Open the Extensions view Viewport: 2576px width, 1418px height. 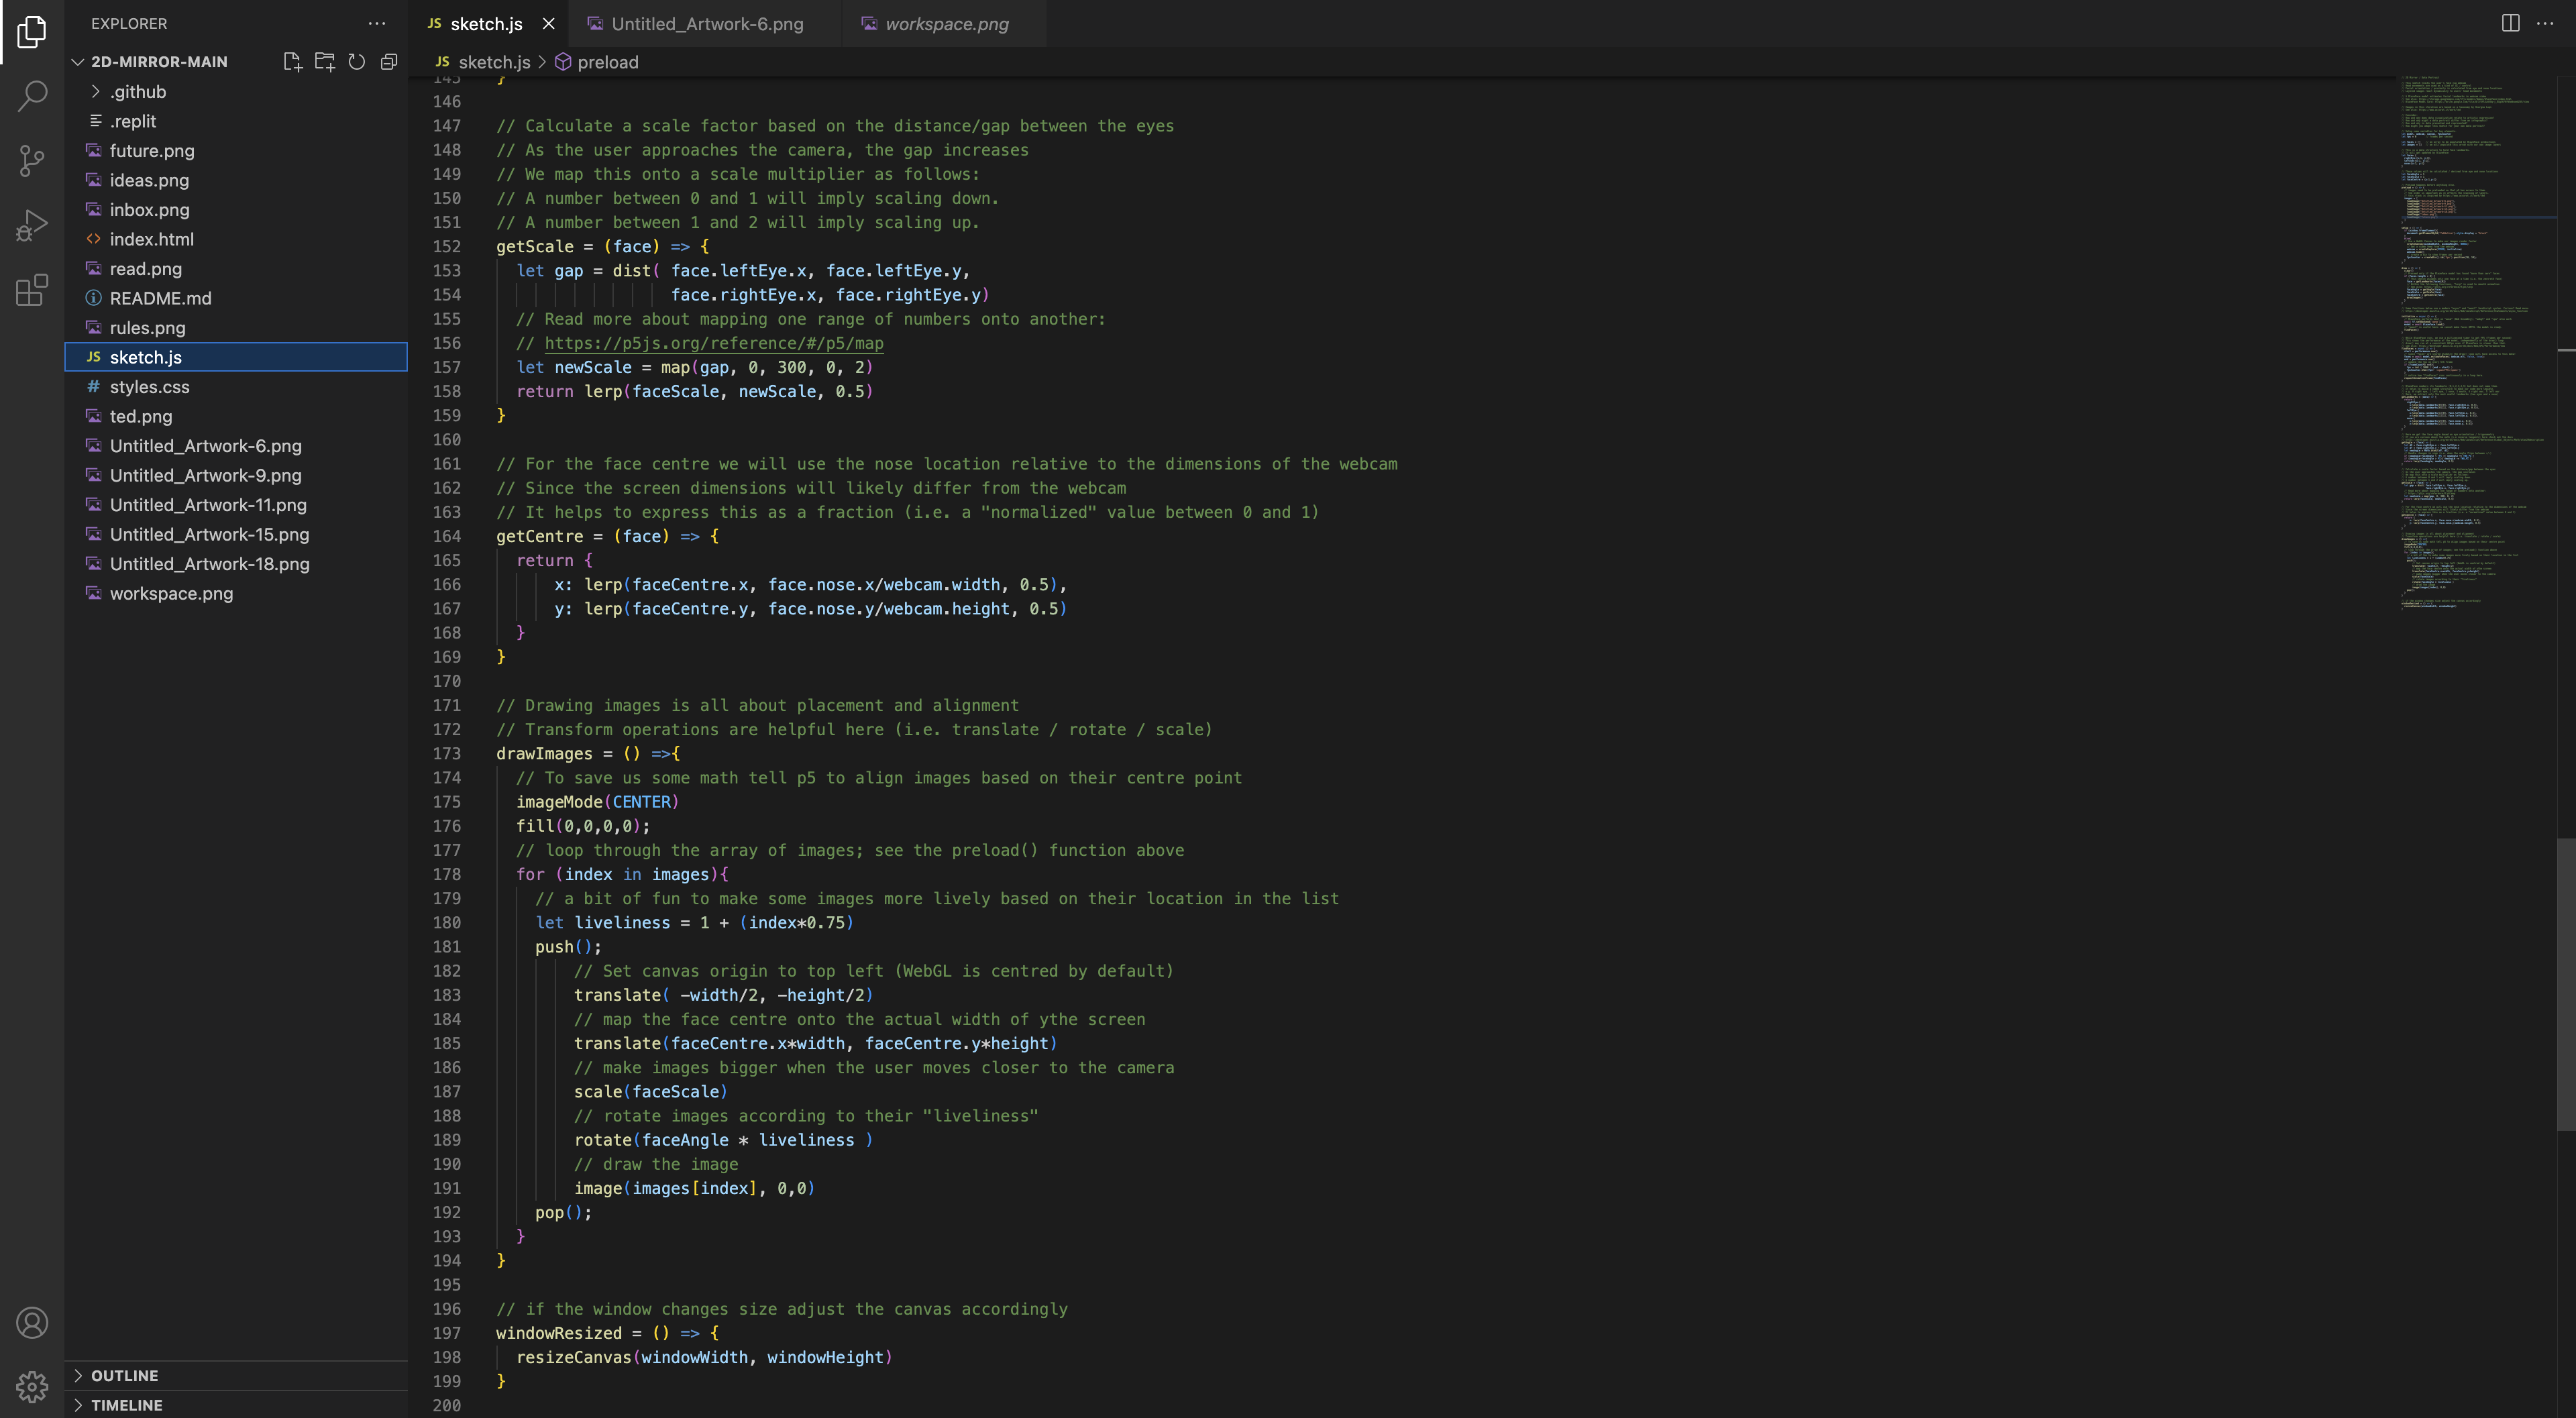32,291
